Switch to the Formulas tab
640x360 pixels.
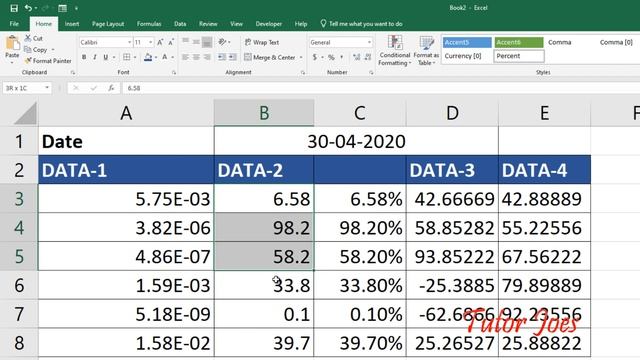coord(149,24)
